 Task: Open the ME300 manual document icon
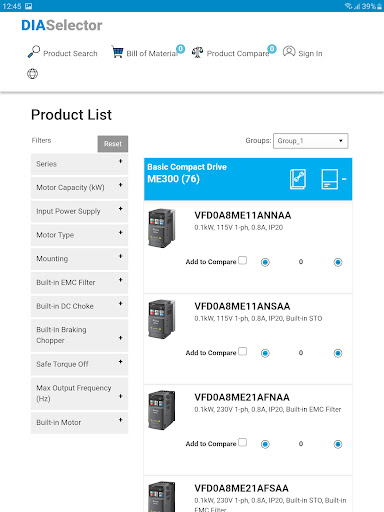pos(298,179)
